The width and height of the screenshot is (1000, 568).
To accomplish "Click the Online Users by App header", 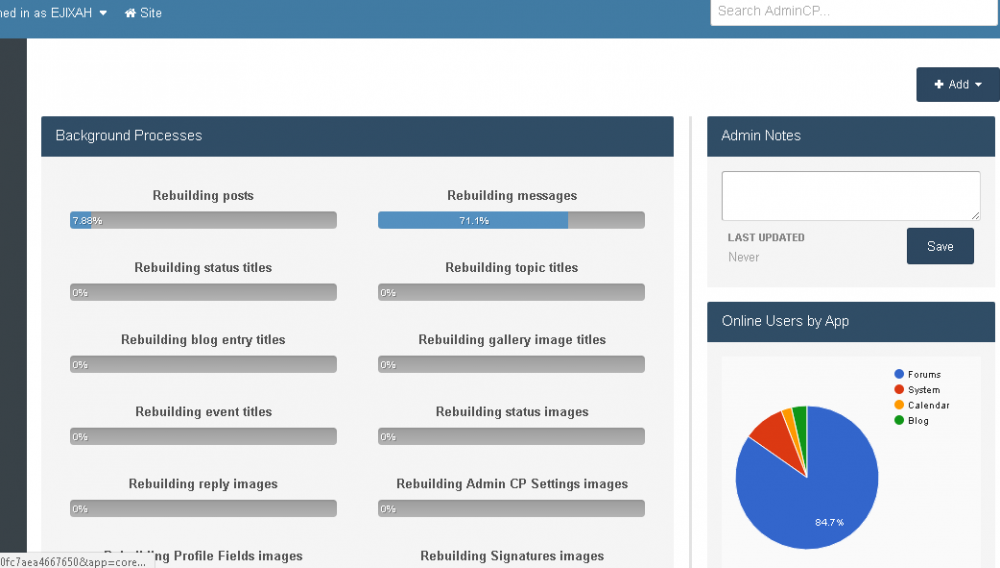I will click(x=850, y=321).
